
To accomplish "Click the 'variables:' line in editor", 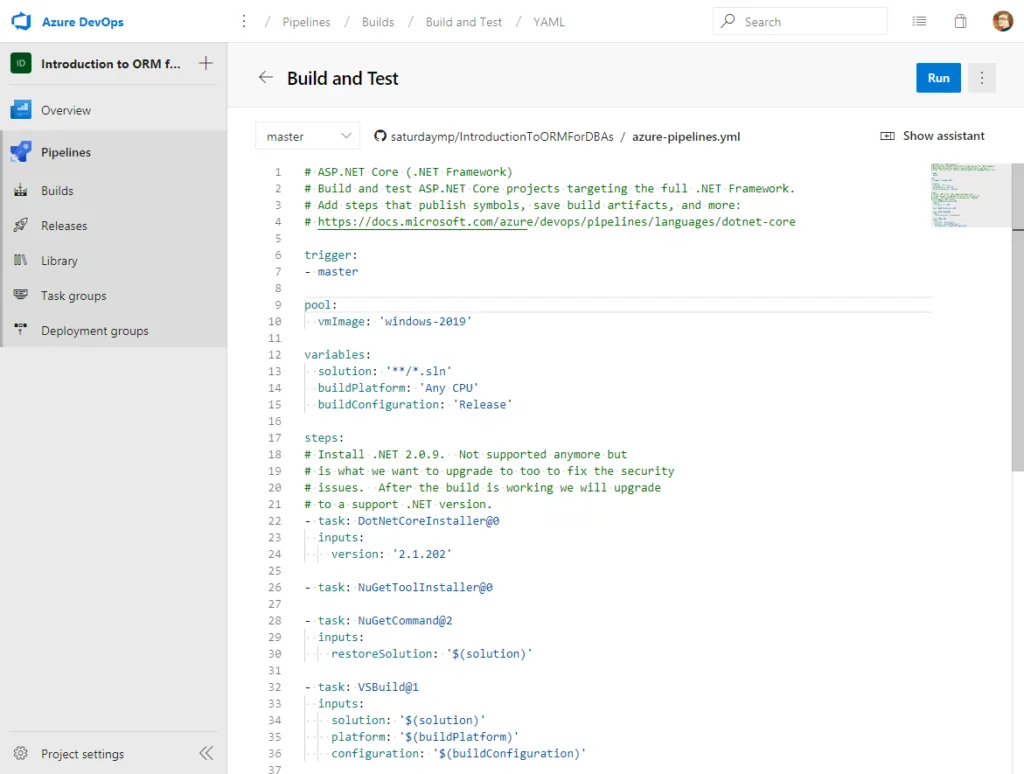I will 337,355.
